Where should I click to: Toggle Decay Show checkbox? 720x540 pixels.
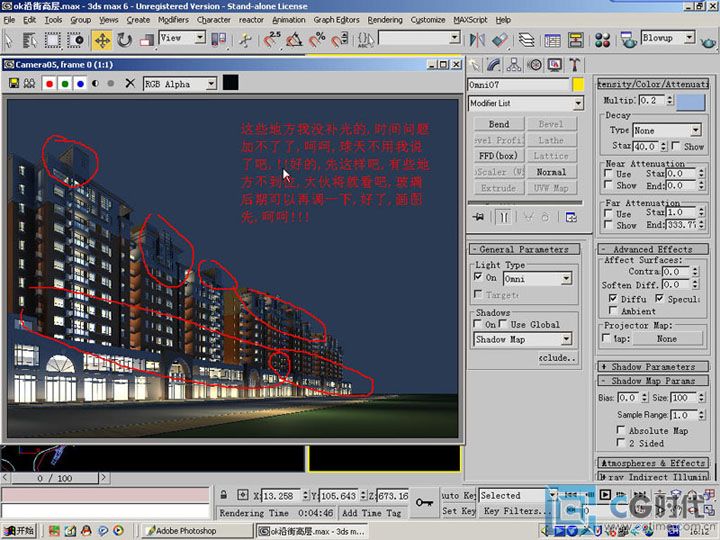click(675, 146)
